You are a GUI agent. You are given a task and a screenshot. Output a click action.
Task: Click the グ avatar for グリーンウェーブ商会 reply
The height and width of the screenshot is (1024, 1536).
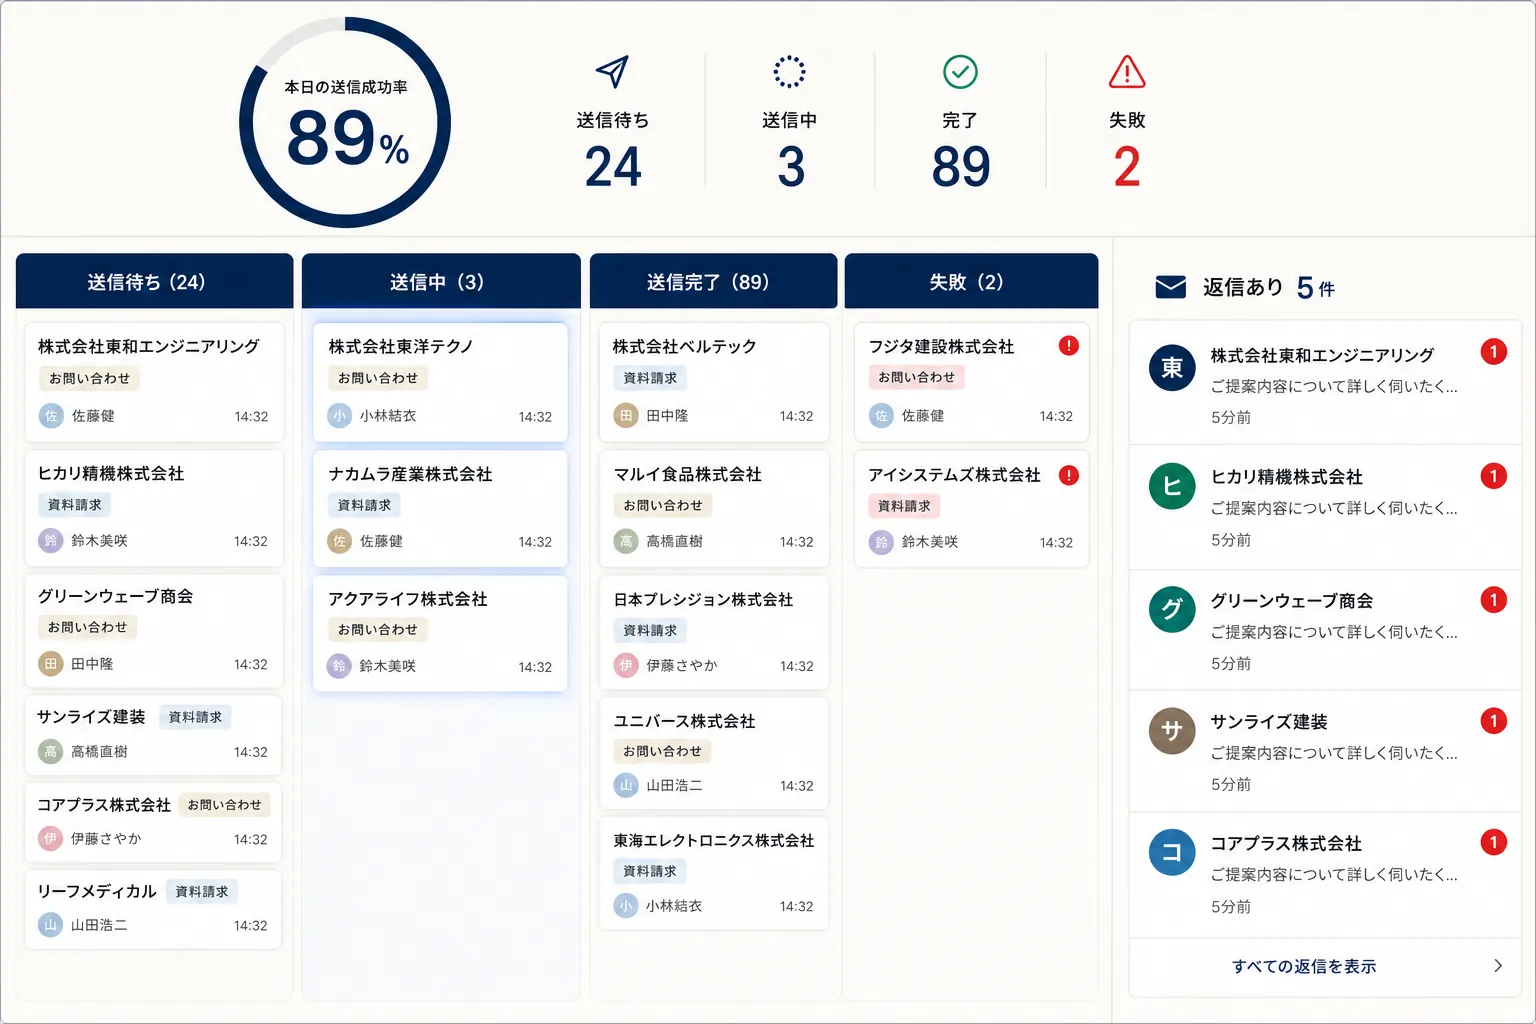[x=1172, y=609]
